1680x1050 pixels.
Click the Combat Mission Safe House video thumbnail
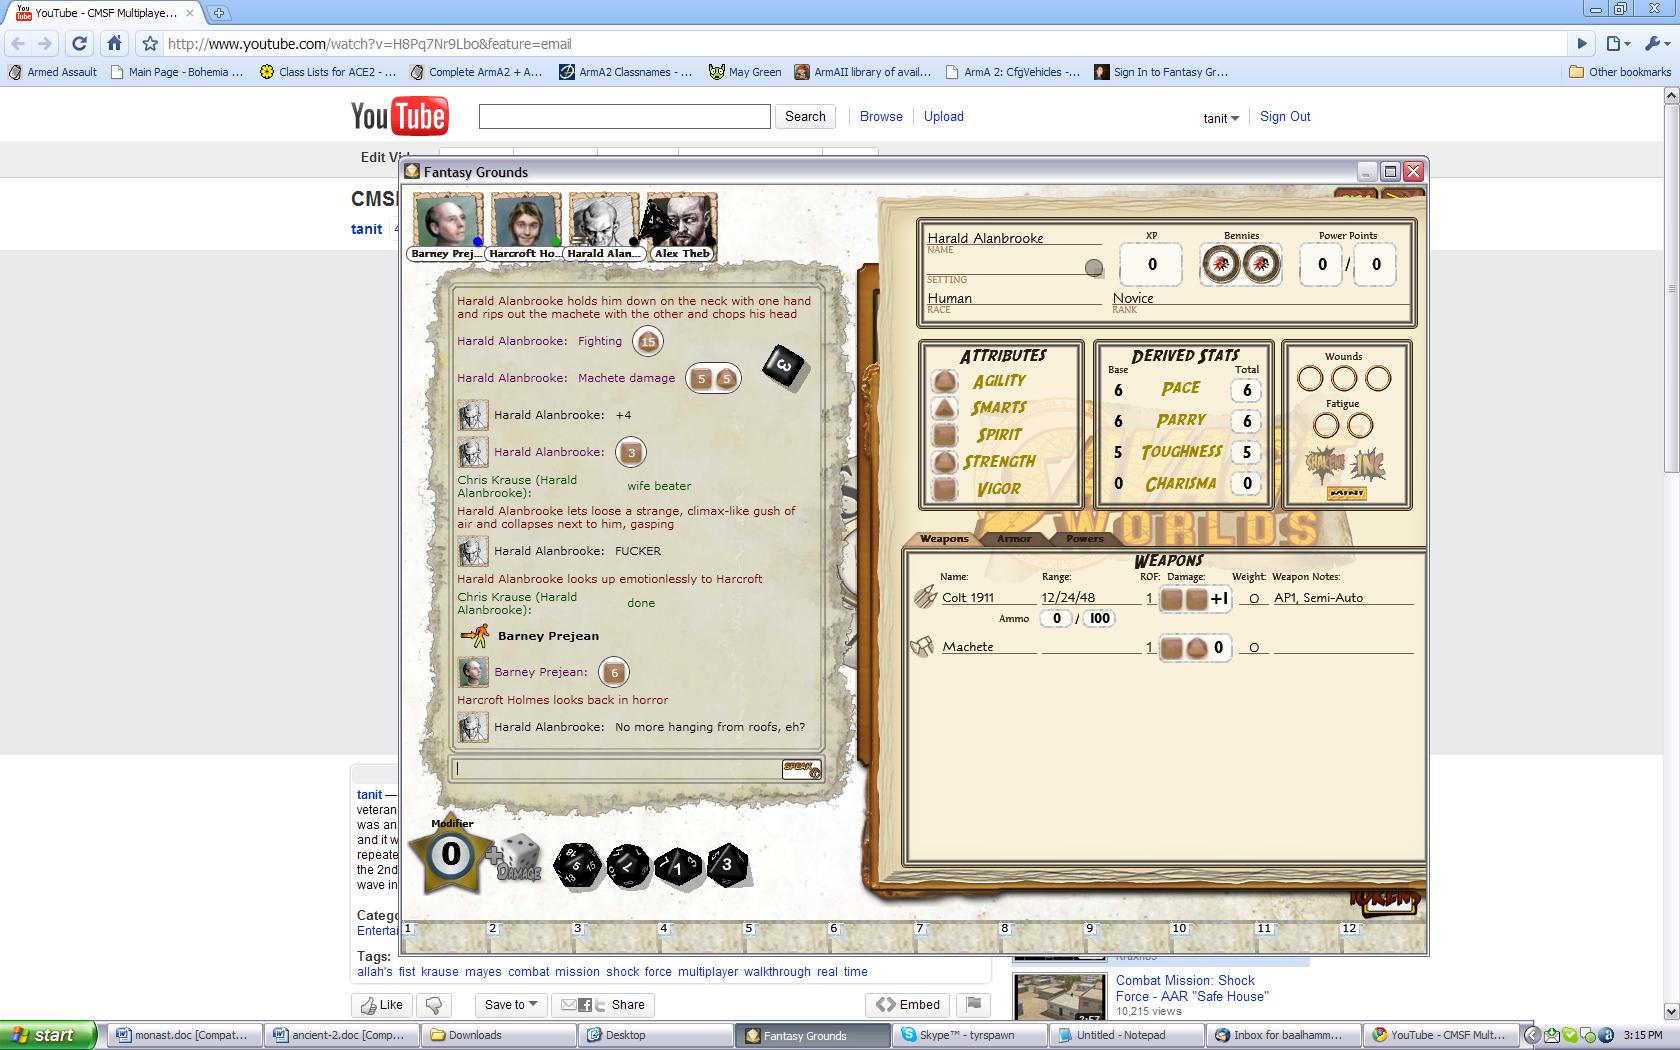[1060, 997]
